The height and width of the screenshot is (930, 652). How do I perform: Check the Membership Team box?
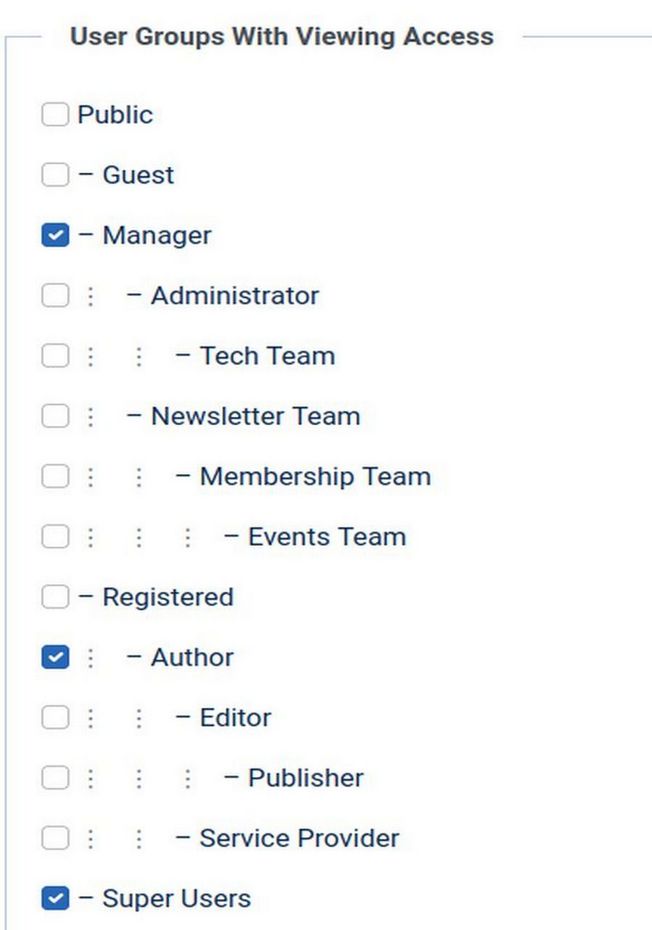pyautogui.click(x=55, y=477)
